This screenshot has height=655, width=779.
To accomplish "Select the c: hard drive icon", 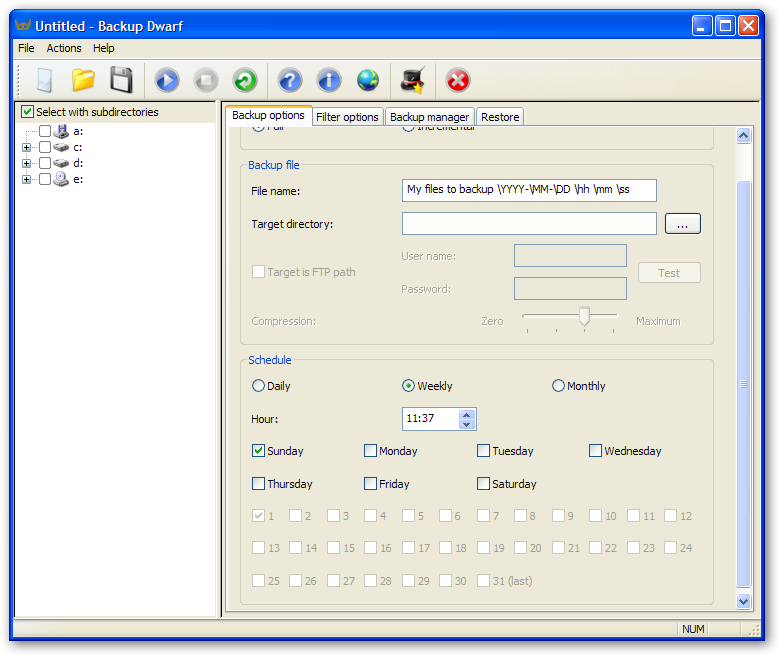I will [x=61, y=147].
